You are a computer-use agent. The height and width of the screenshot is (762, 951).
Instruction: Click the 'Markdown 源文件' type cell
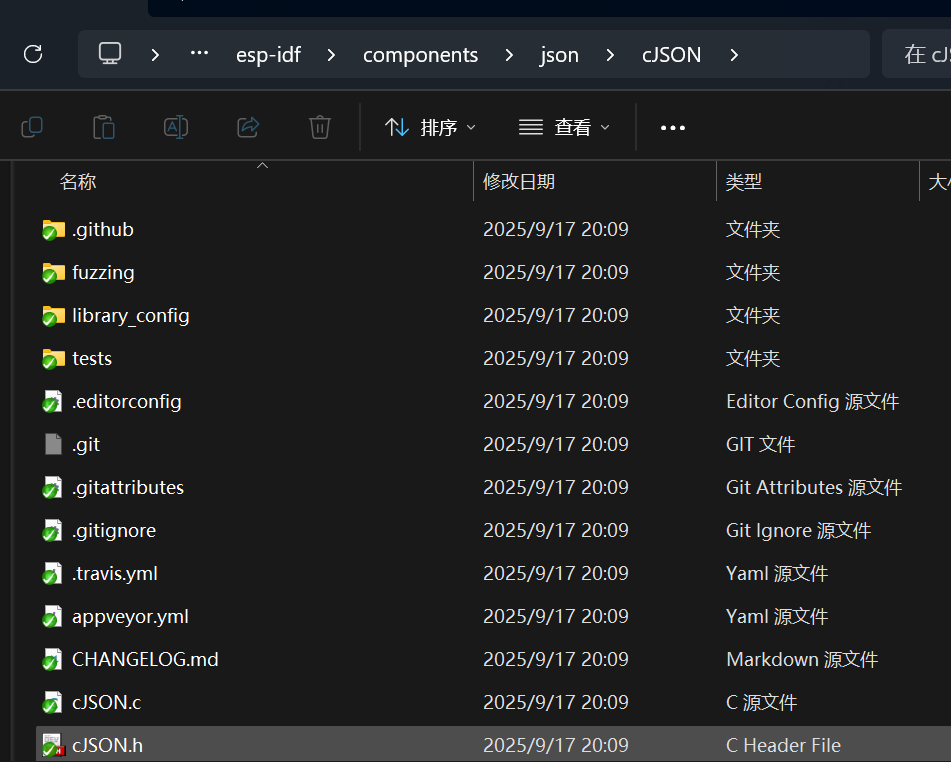802,659
